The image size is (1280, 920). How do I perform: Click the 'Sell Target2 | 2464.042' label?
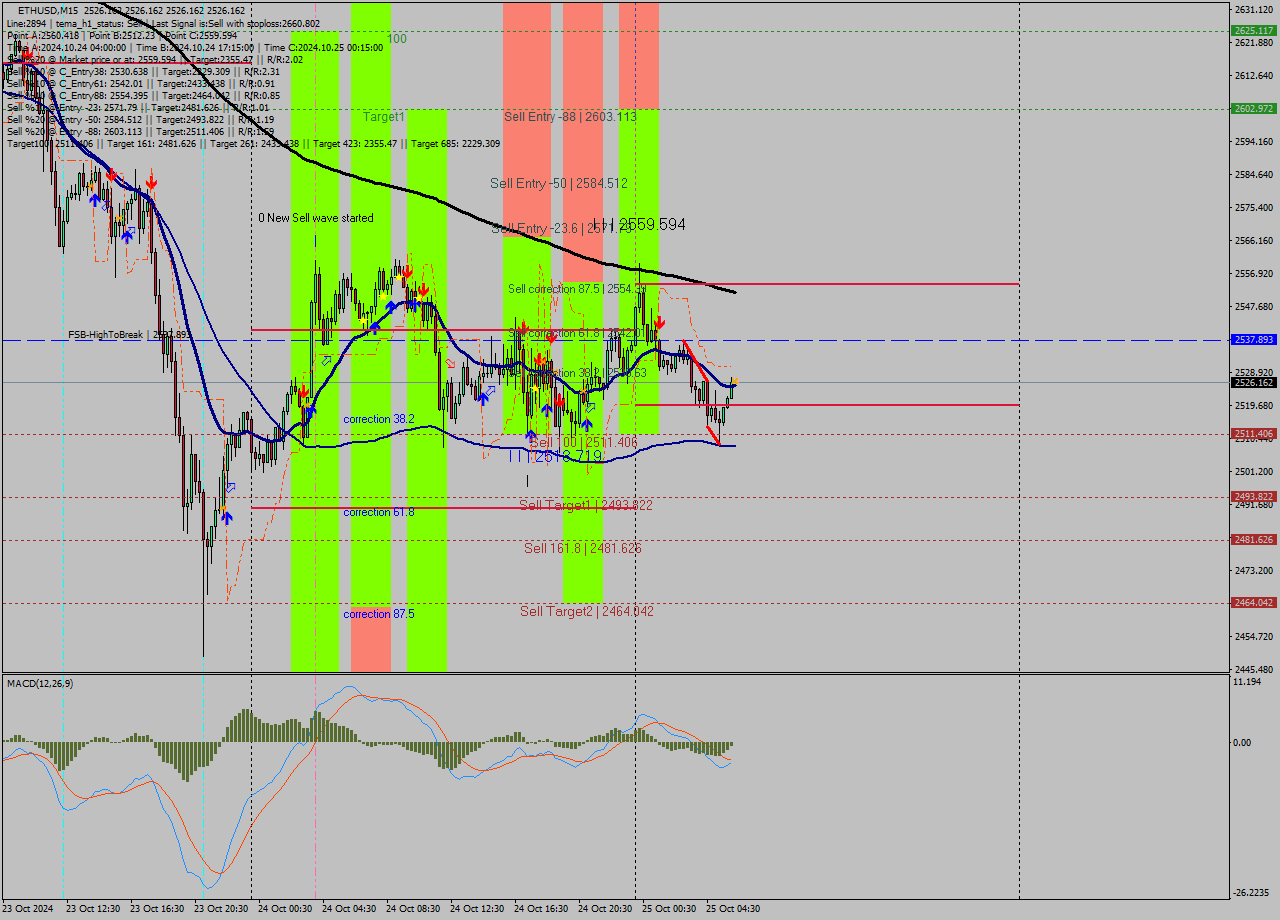pos(587,611)
